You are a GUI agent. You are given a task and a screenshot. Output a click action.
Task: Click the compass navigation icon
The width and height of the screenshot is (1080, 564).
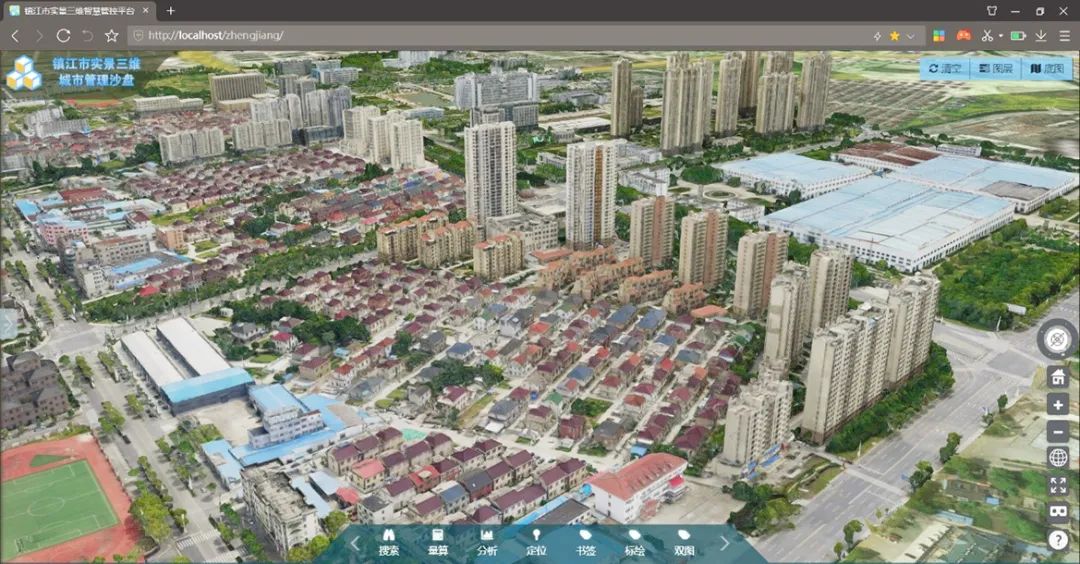click(x=1058, y=339)
